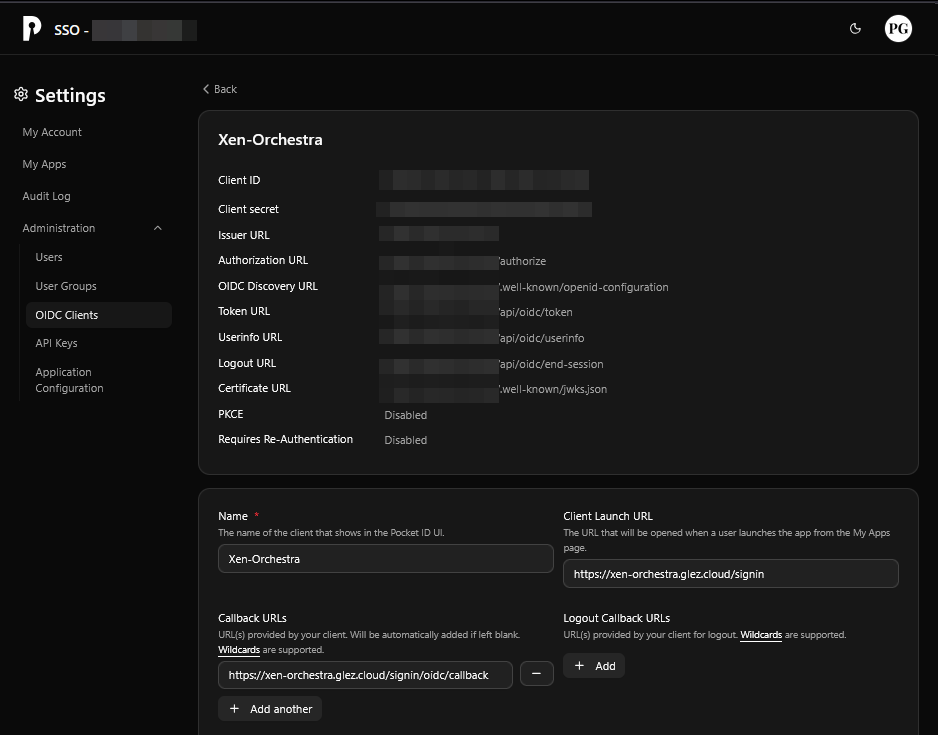Click Token URL api/oidc/token value
938x735 pixels.
476,312
